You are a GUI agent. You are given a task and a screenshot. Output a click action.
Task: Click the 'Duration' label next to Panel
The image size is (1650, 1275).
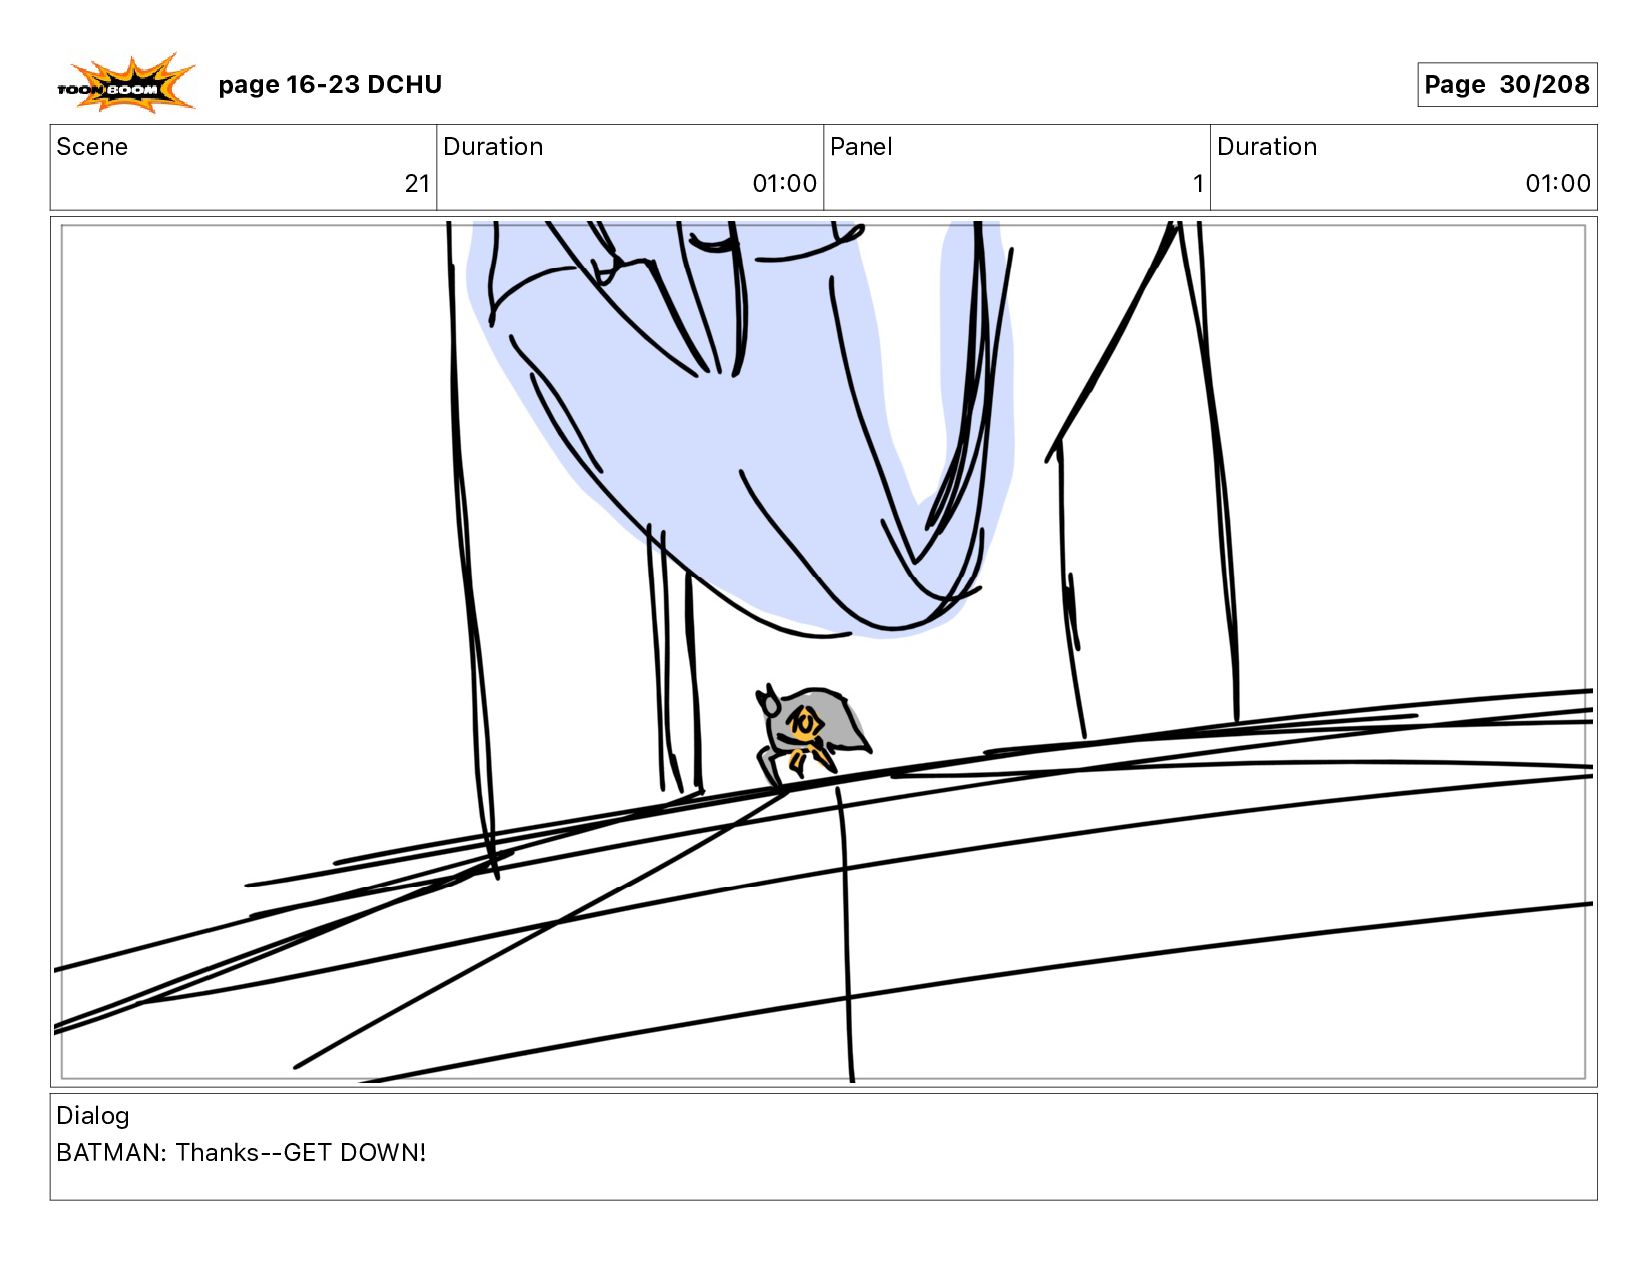pos(1267,147)
